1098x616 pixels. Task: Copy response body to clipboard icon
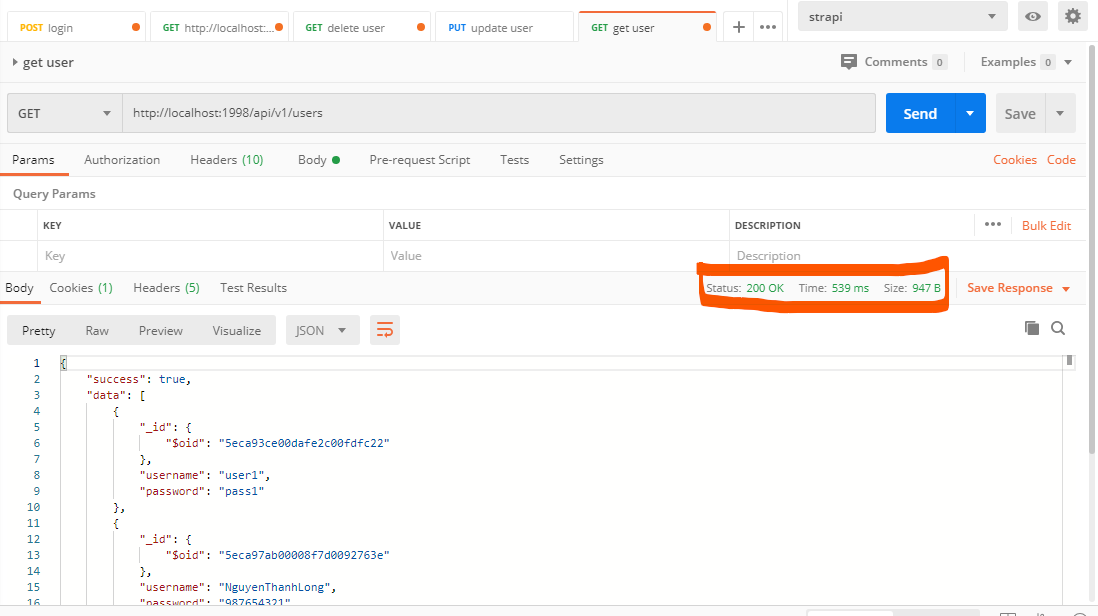click(x=1031, y=328)
